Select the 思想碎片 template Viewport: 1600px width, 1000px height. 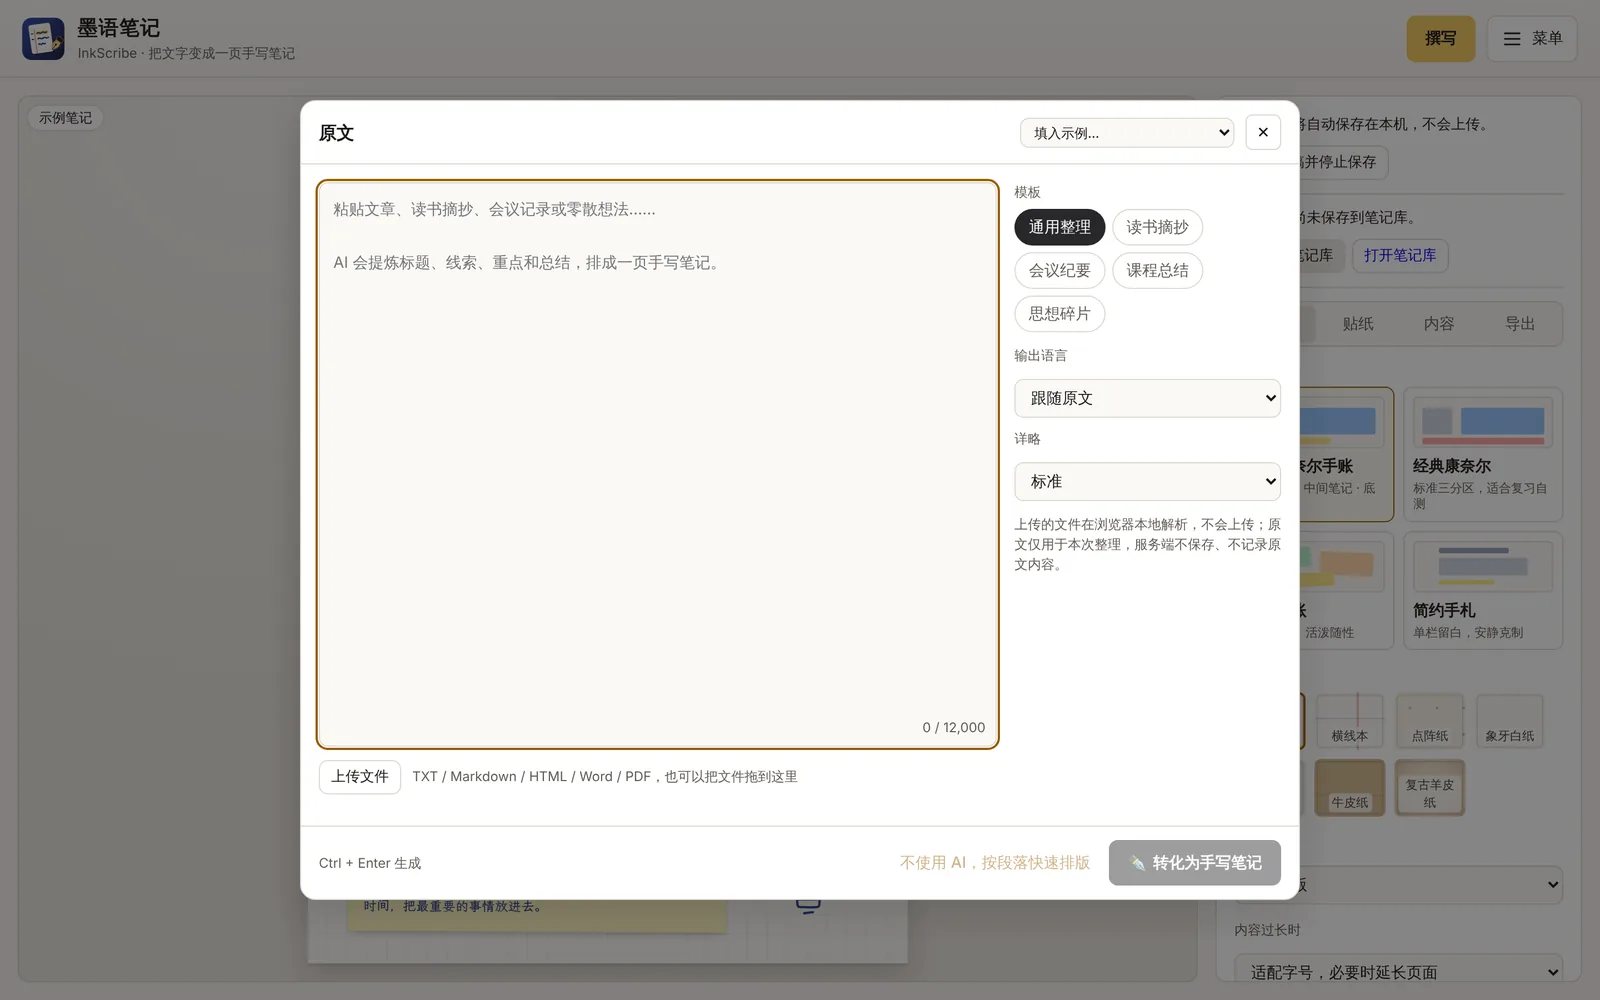[x=1060, y=314]
